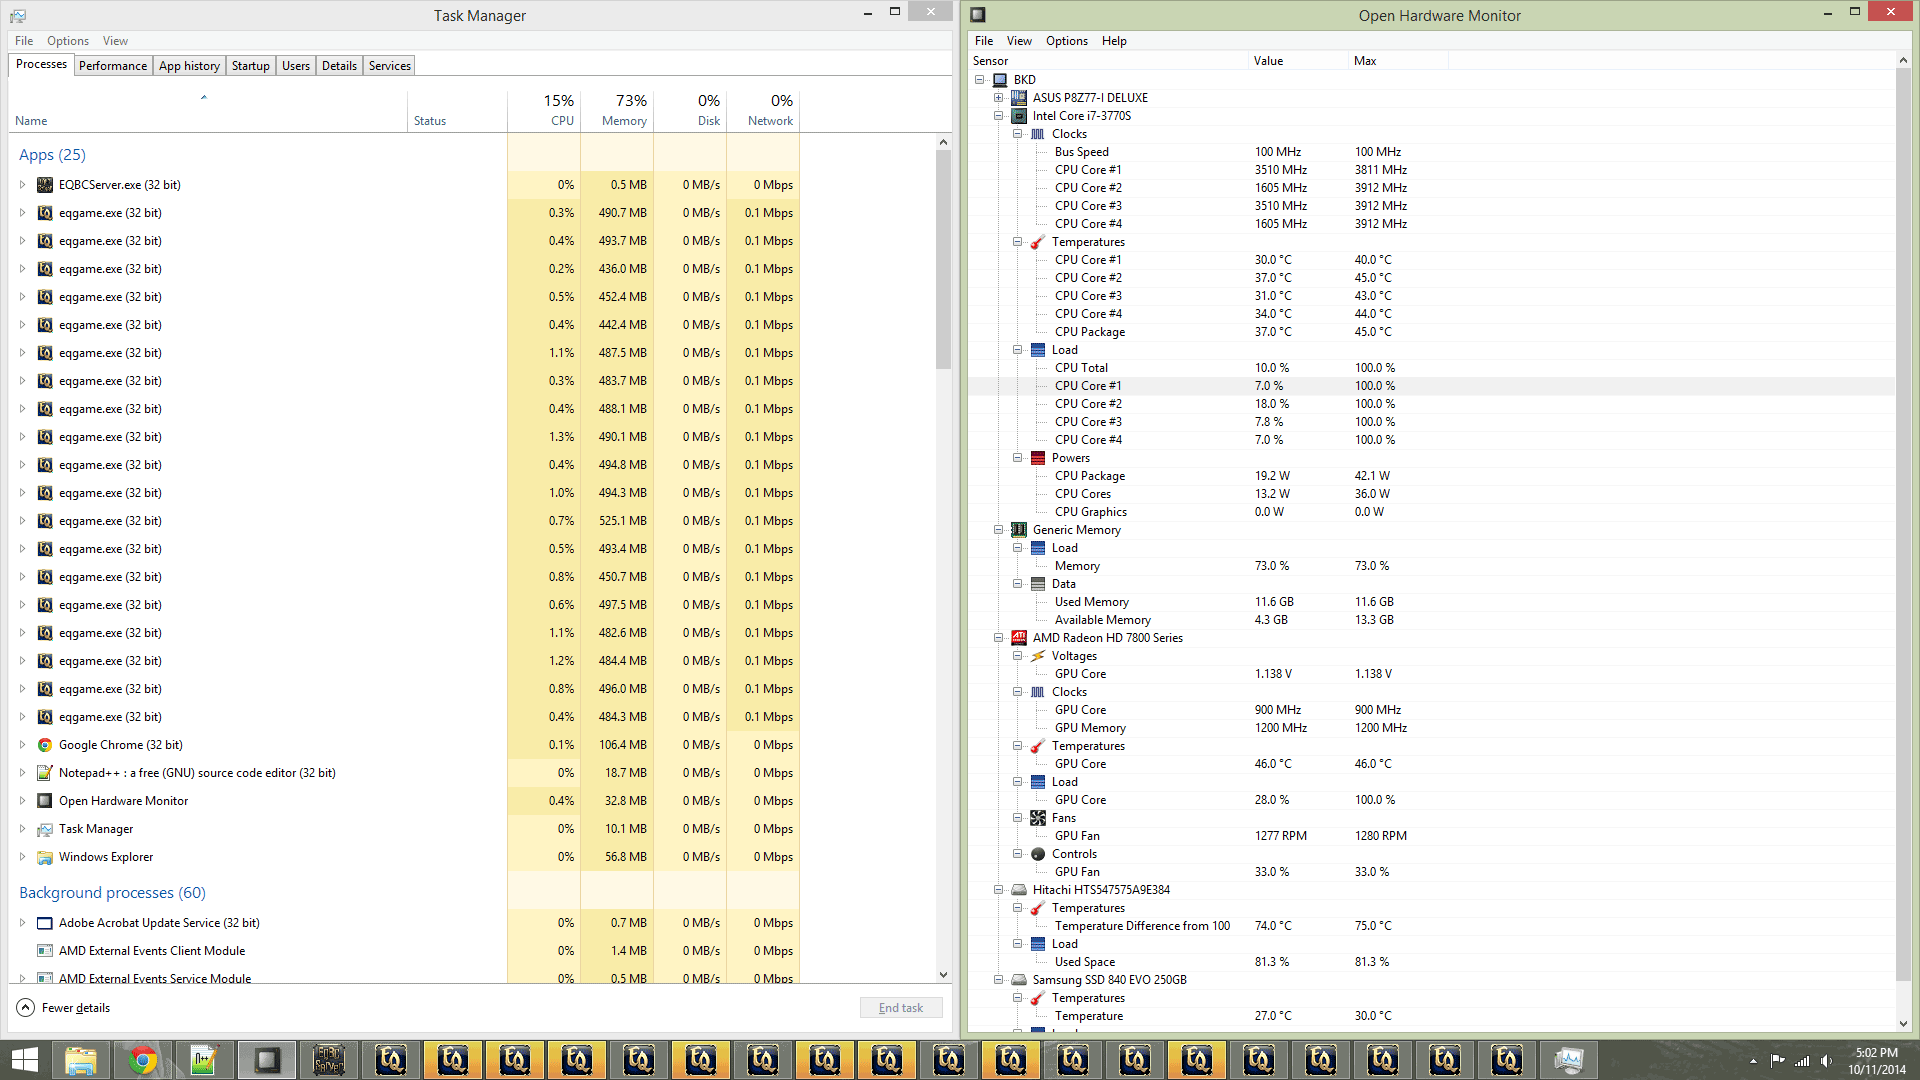Click the Powers icon under Intel Core
1920x1080 pixels.
[1038, 458]
